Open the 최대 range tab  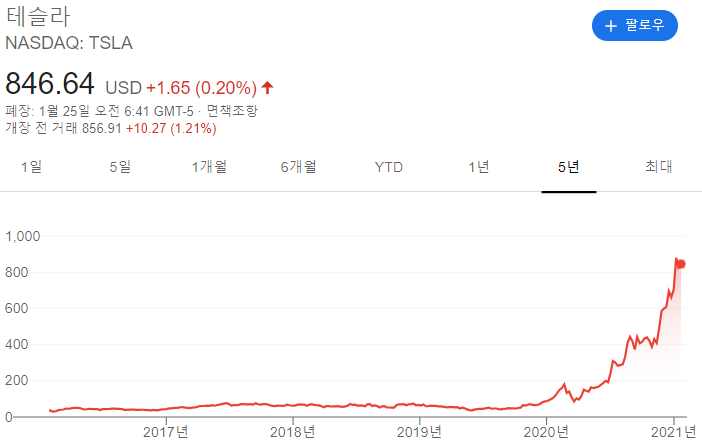659,167
